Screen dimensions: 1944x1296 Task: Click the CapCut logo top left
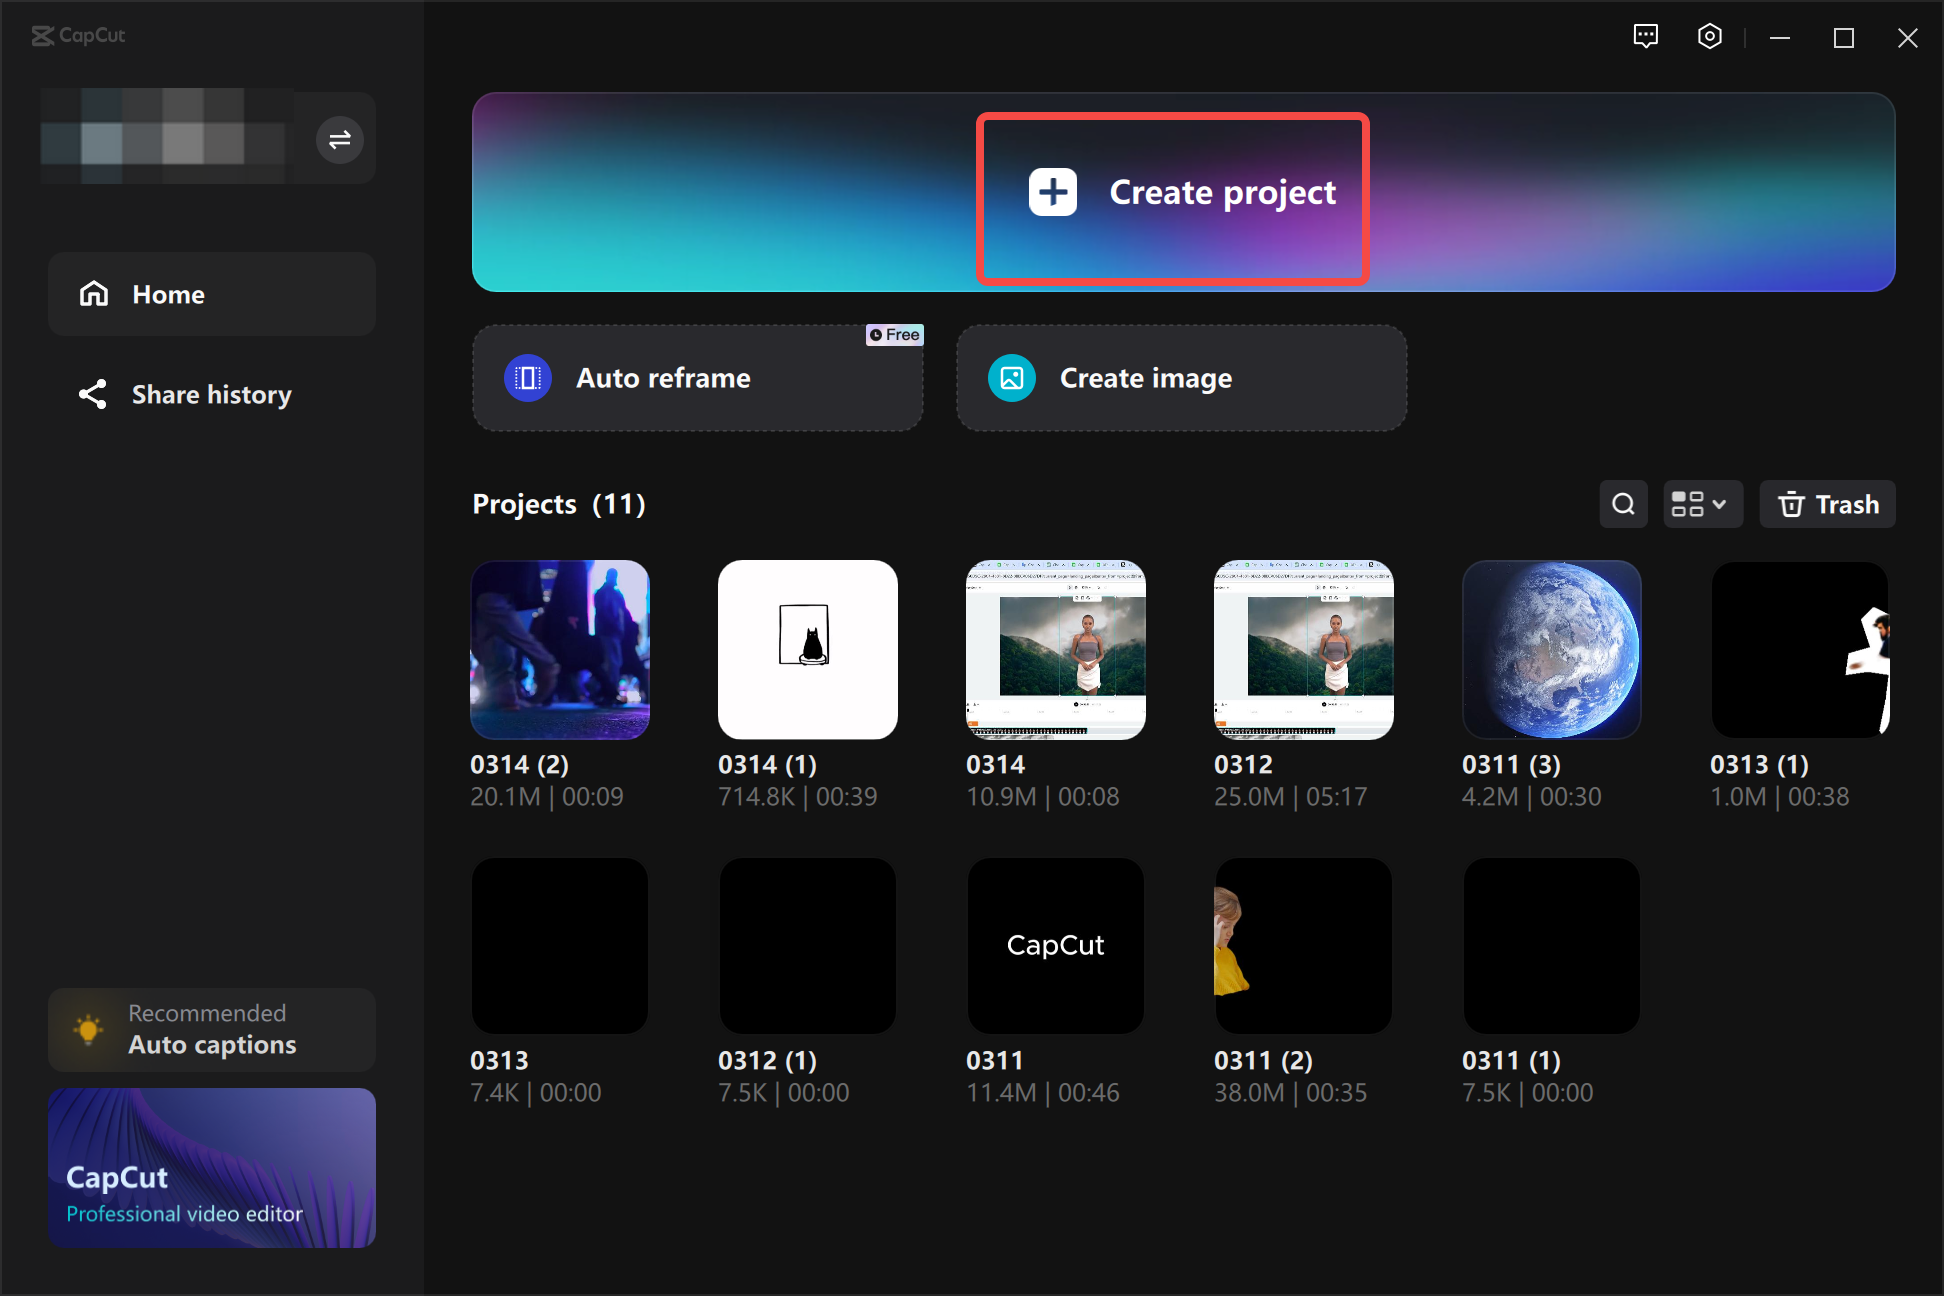click(78, 36)
